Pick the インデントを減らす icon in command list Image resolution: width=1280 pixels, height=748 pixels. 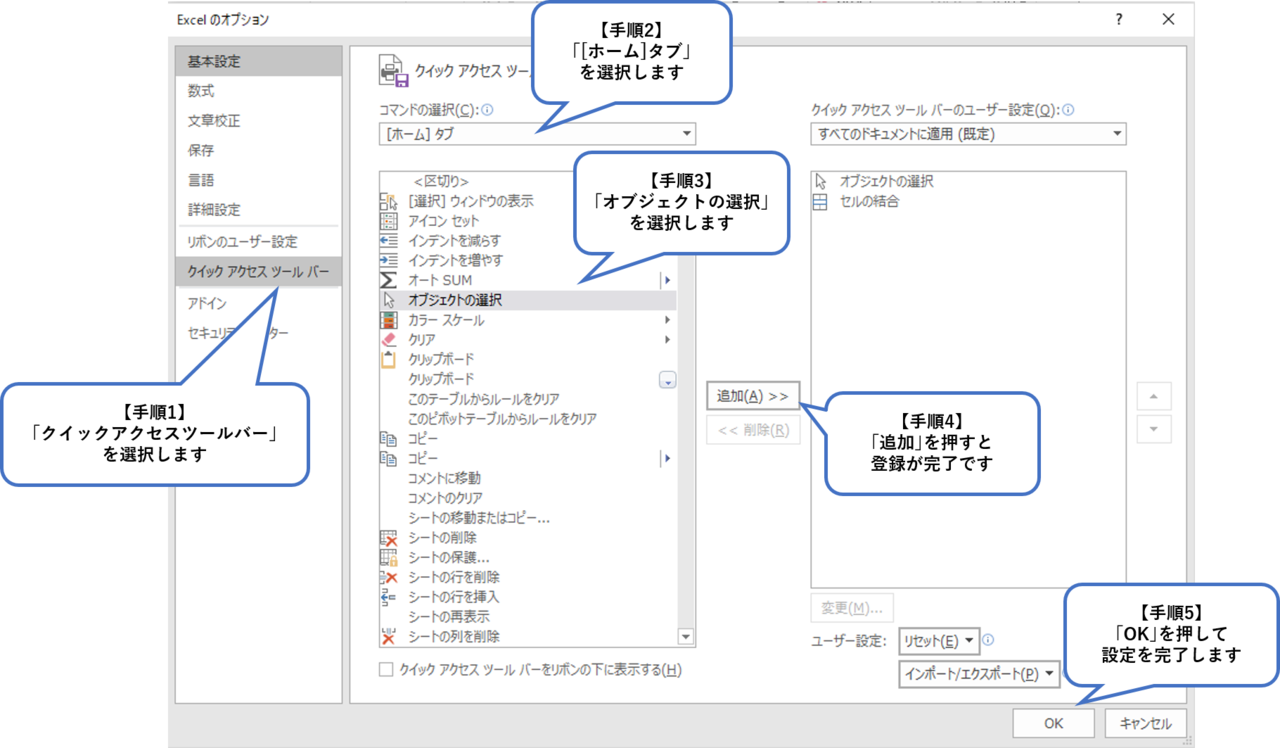[389, 241]
